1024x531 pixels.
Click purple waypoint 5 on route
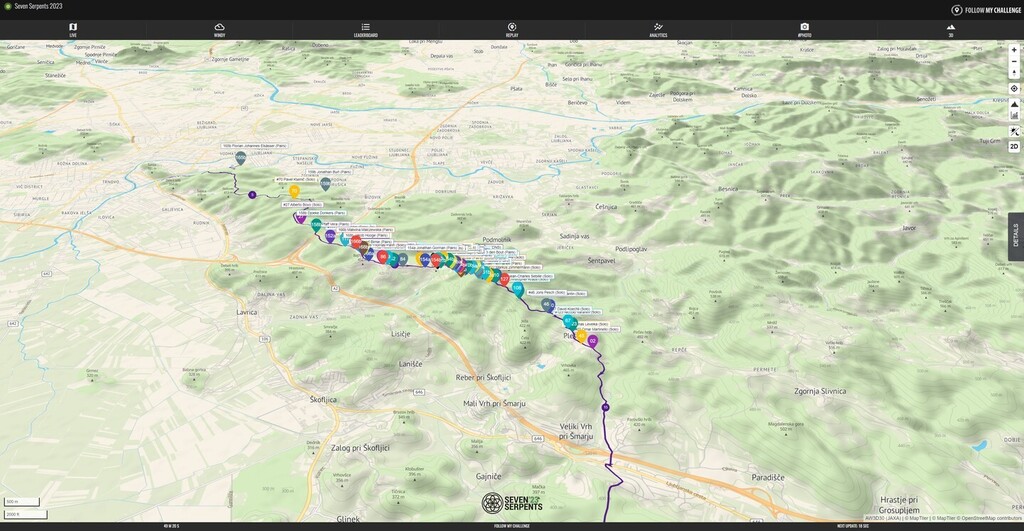tap(252, 195)
